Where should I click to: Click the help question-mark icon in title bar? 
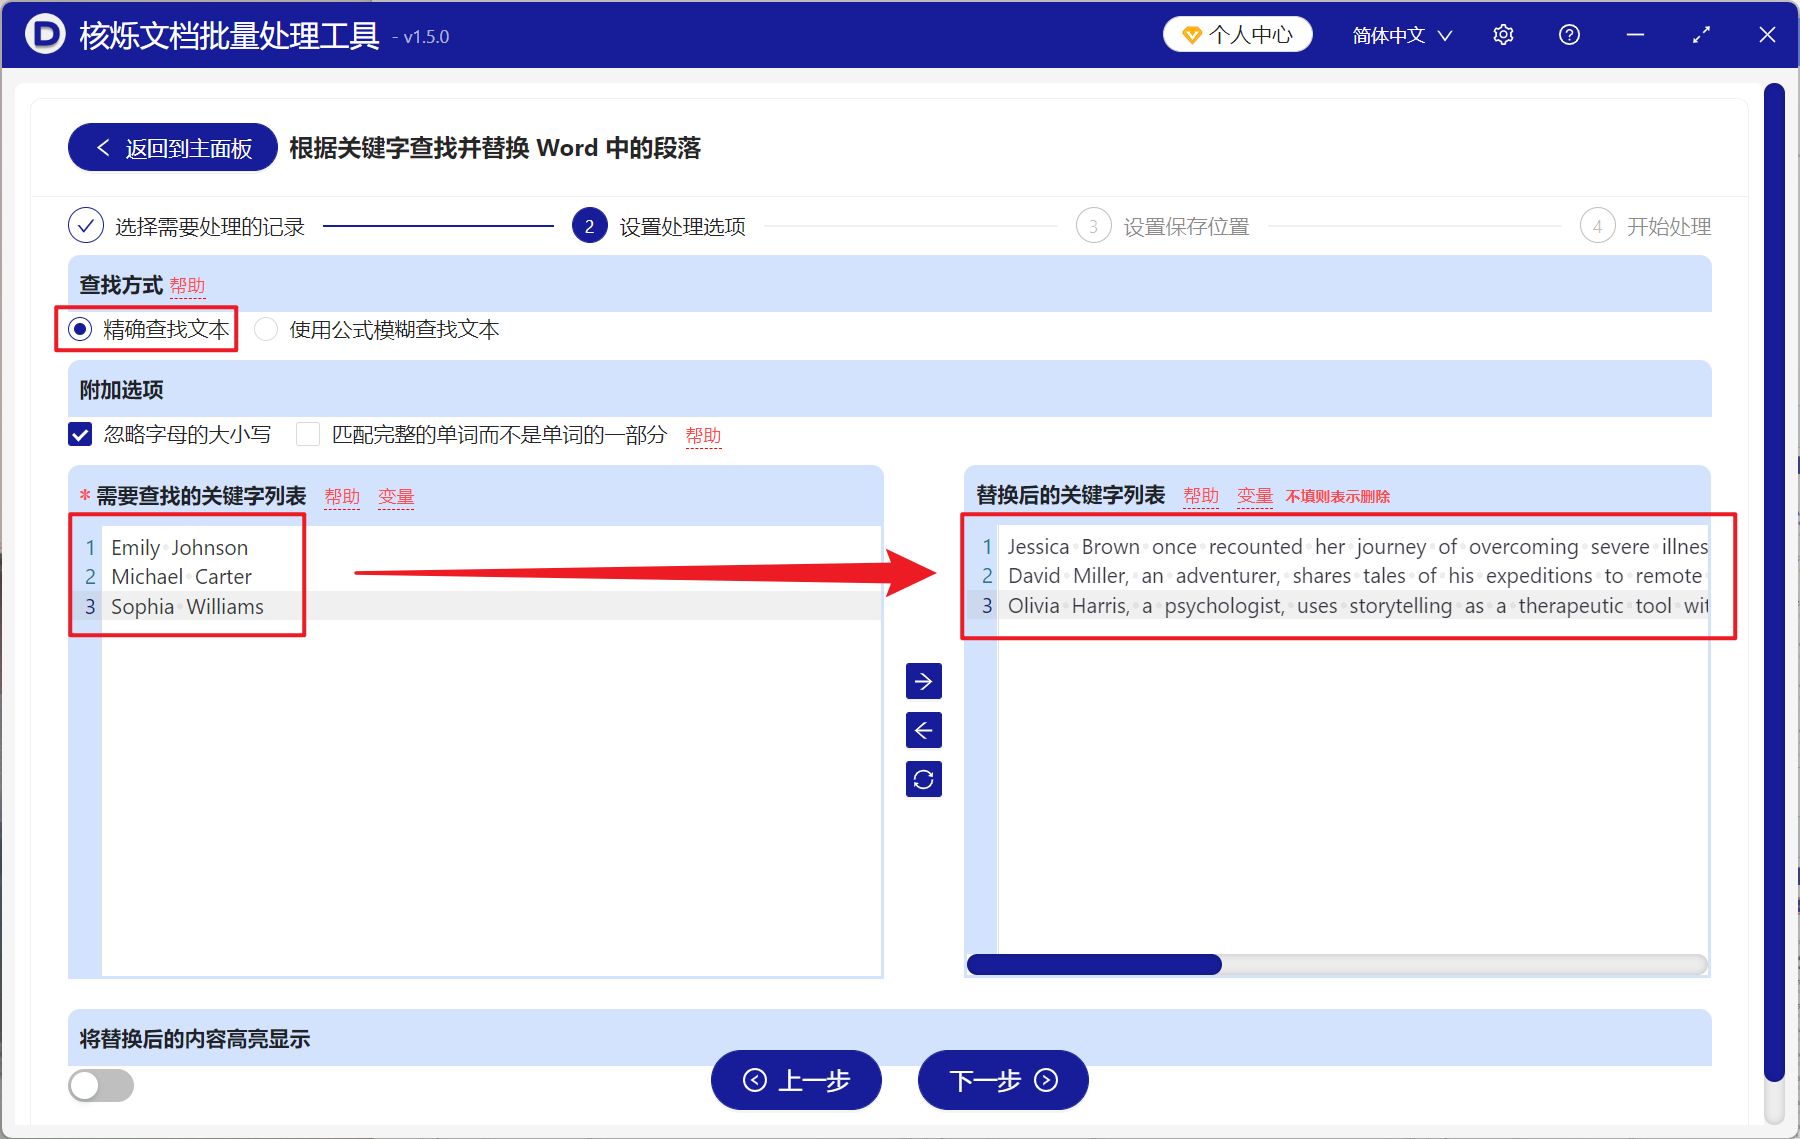1569,34
